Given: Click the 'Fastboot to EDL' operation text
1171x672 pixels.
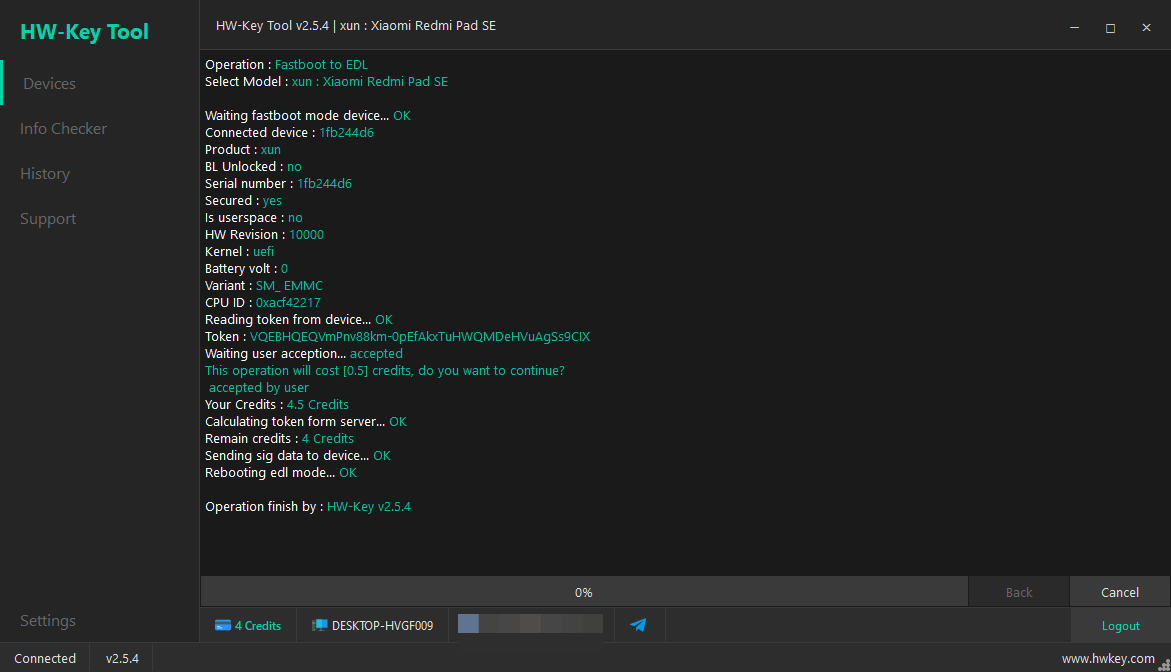Looking at the screenshot, I should pos(321,65).
